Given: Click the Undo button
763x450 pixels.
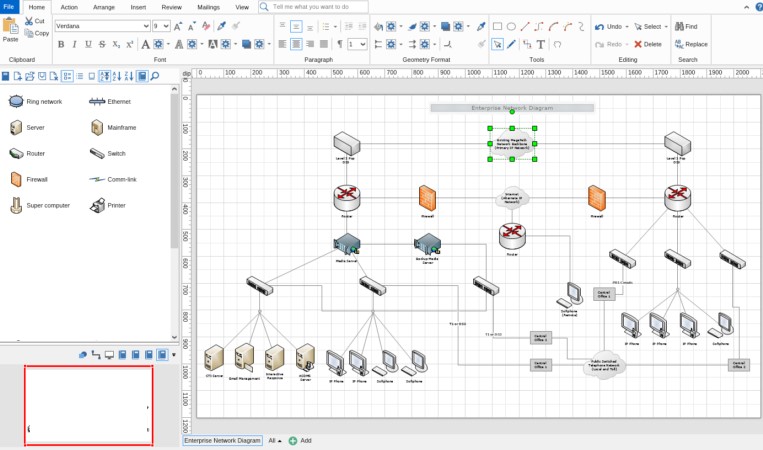Looking at the screenshot, I should [608, 27].
